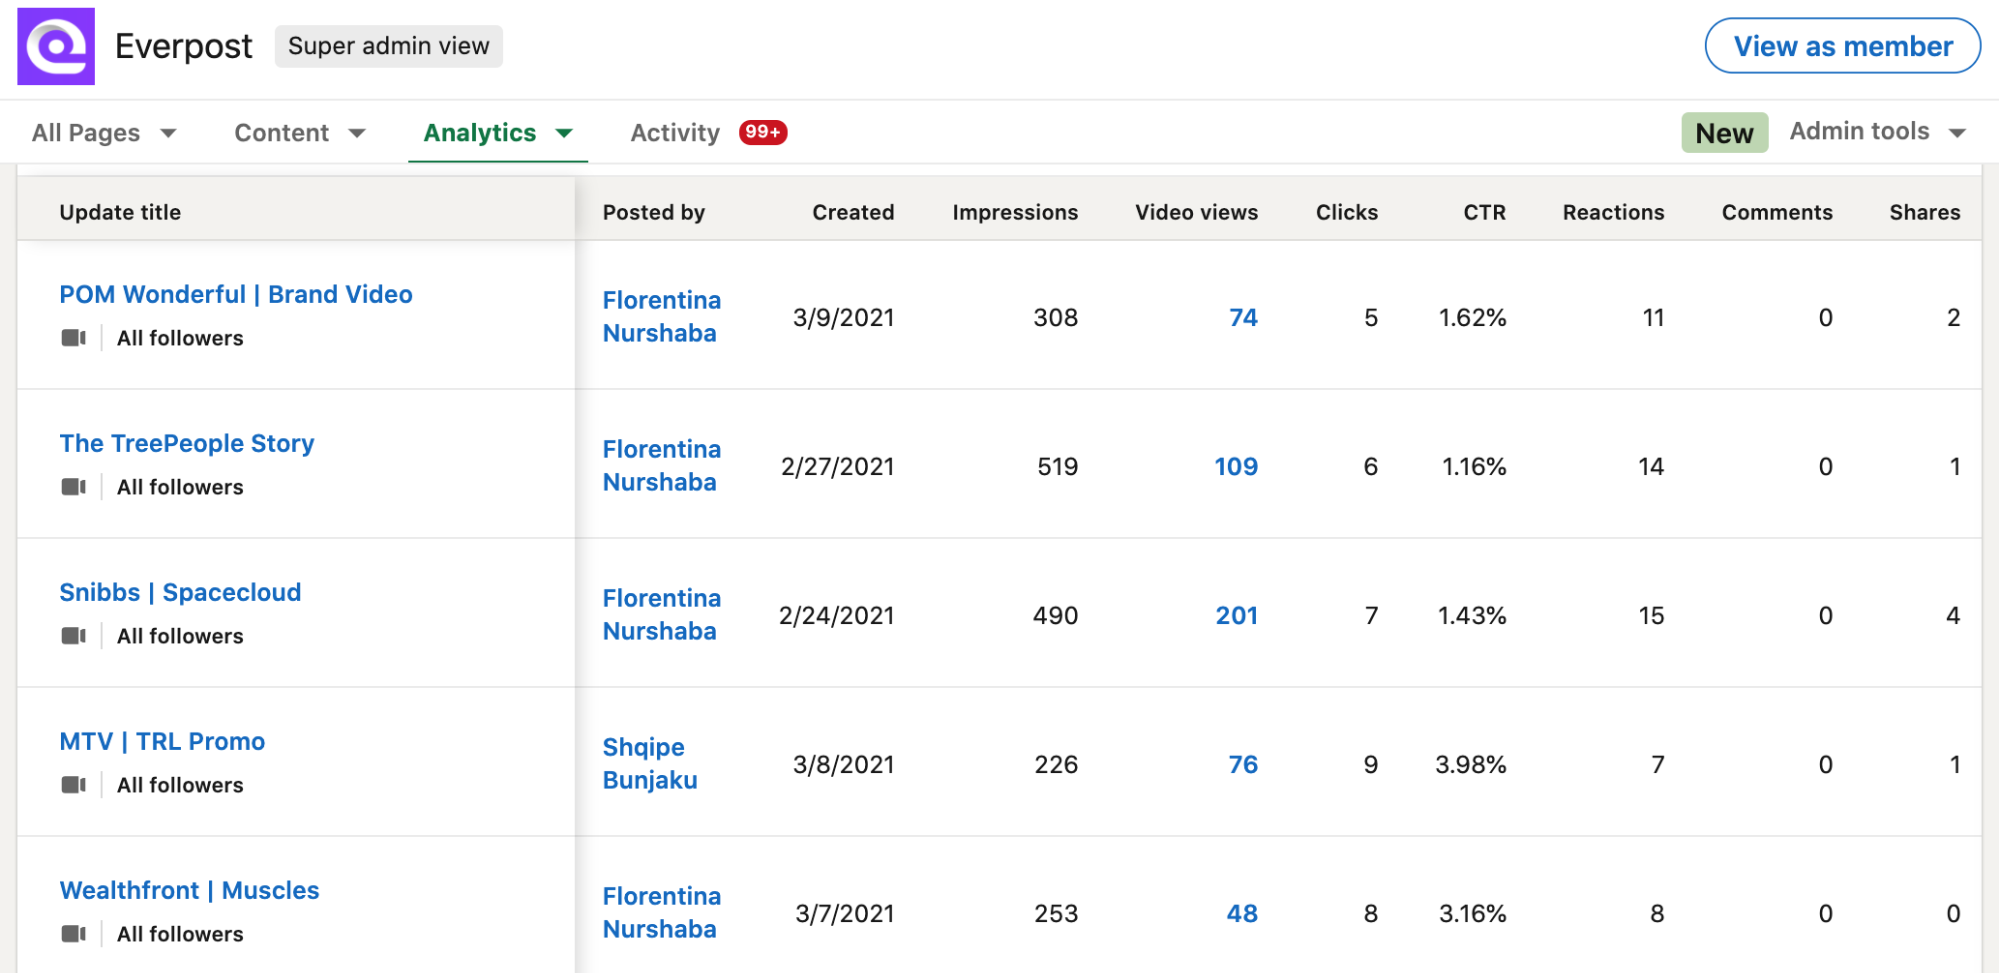Screen dimensions: 1999x974
Task: Click video views count 48
Action: 1242,914
